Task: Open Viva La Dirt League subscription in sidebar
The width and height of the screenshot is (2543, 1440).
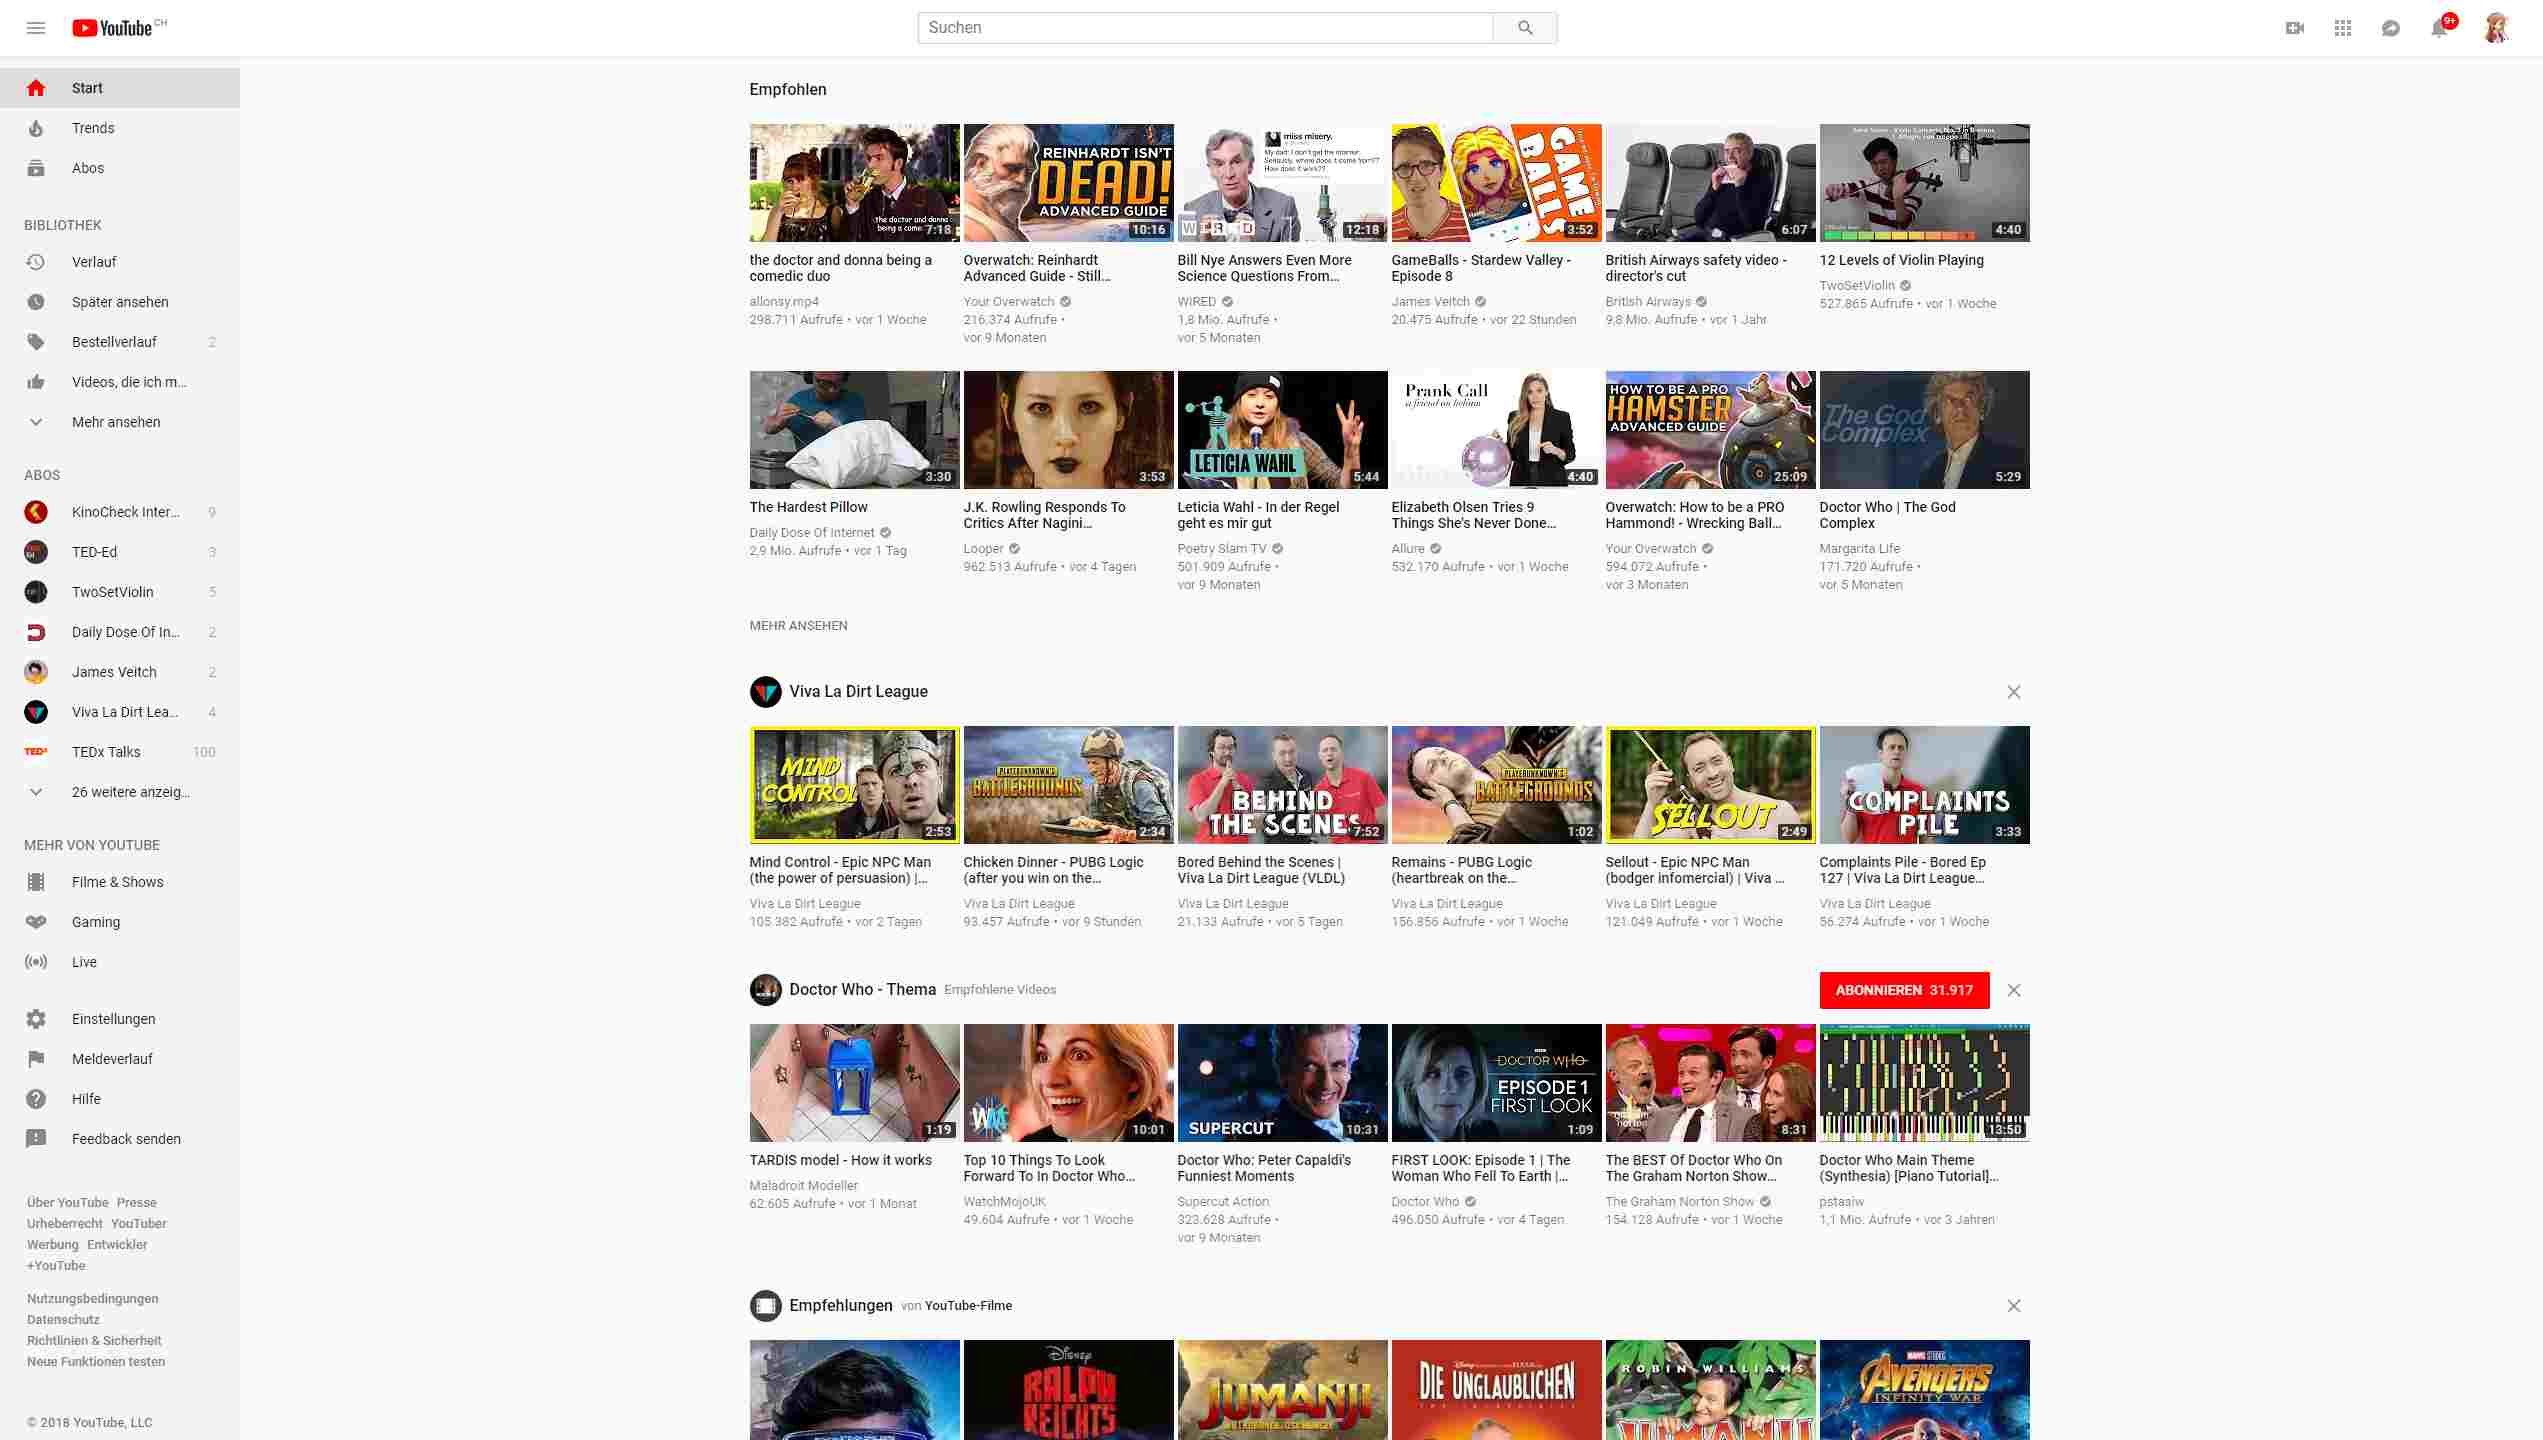Action: [x=120, y=712]
